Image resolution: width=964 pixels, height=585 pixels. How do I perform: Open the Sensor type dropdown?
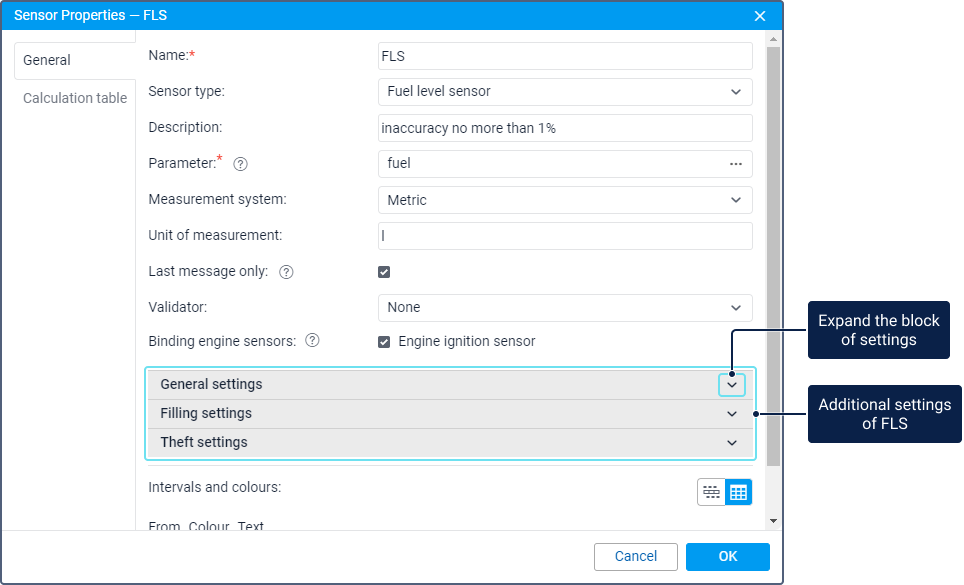pos(565,92)
